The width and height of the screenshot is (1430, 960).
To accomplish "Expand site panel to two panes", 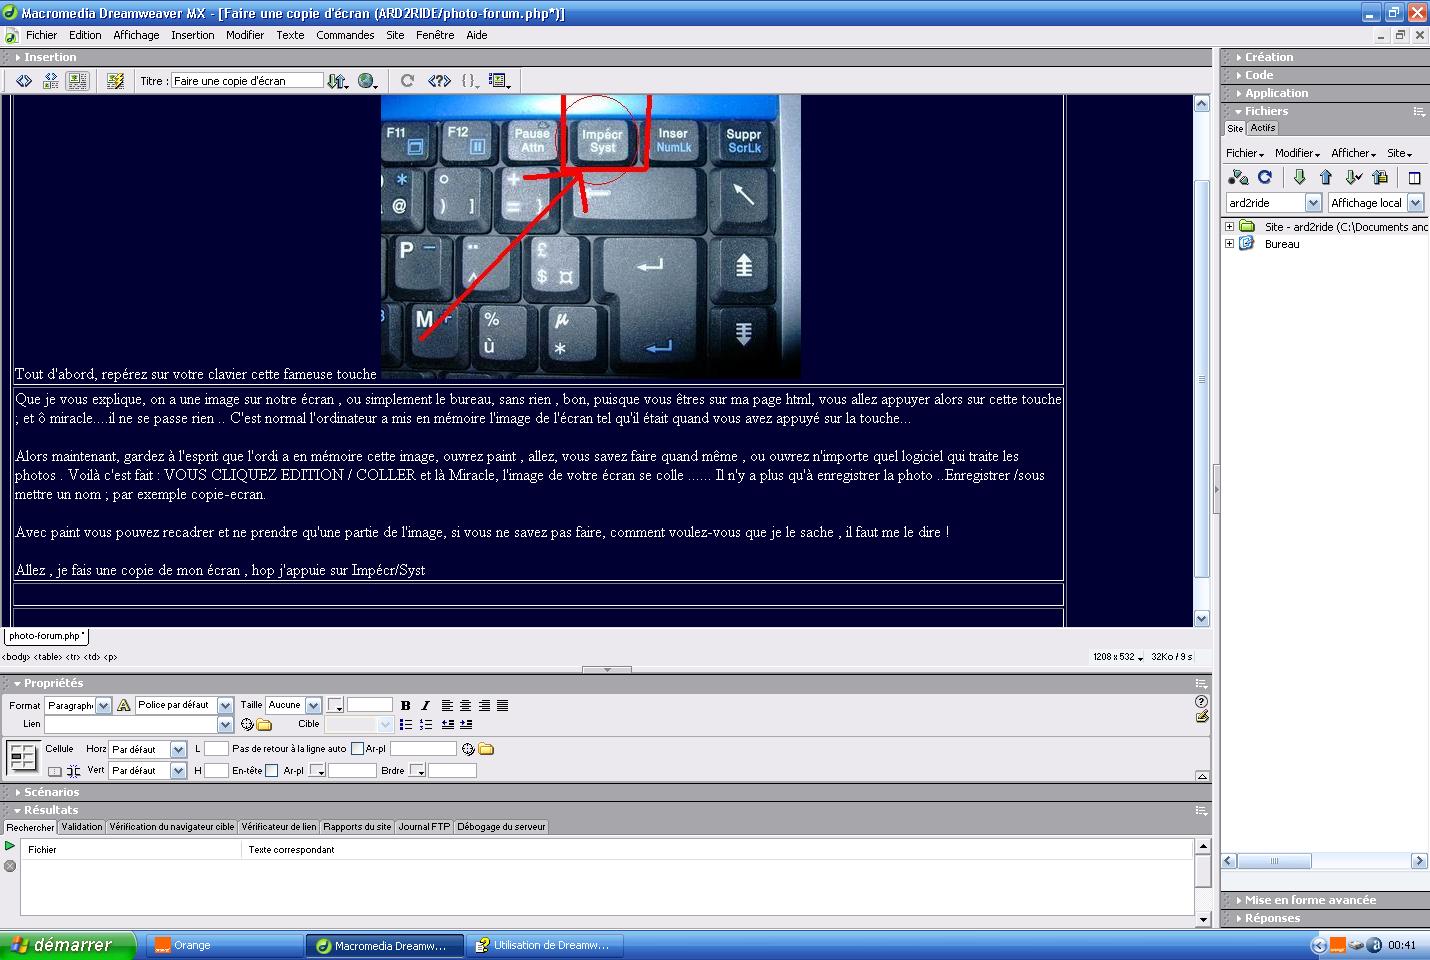I will coord(1414,178).
